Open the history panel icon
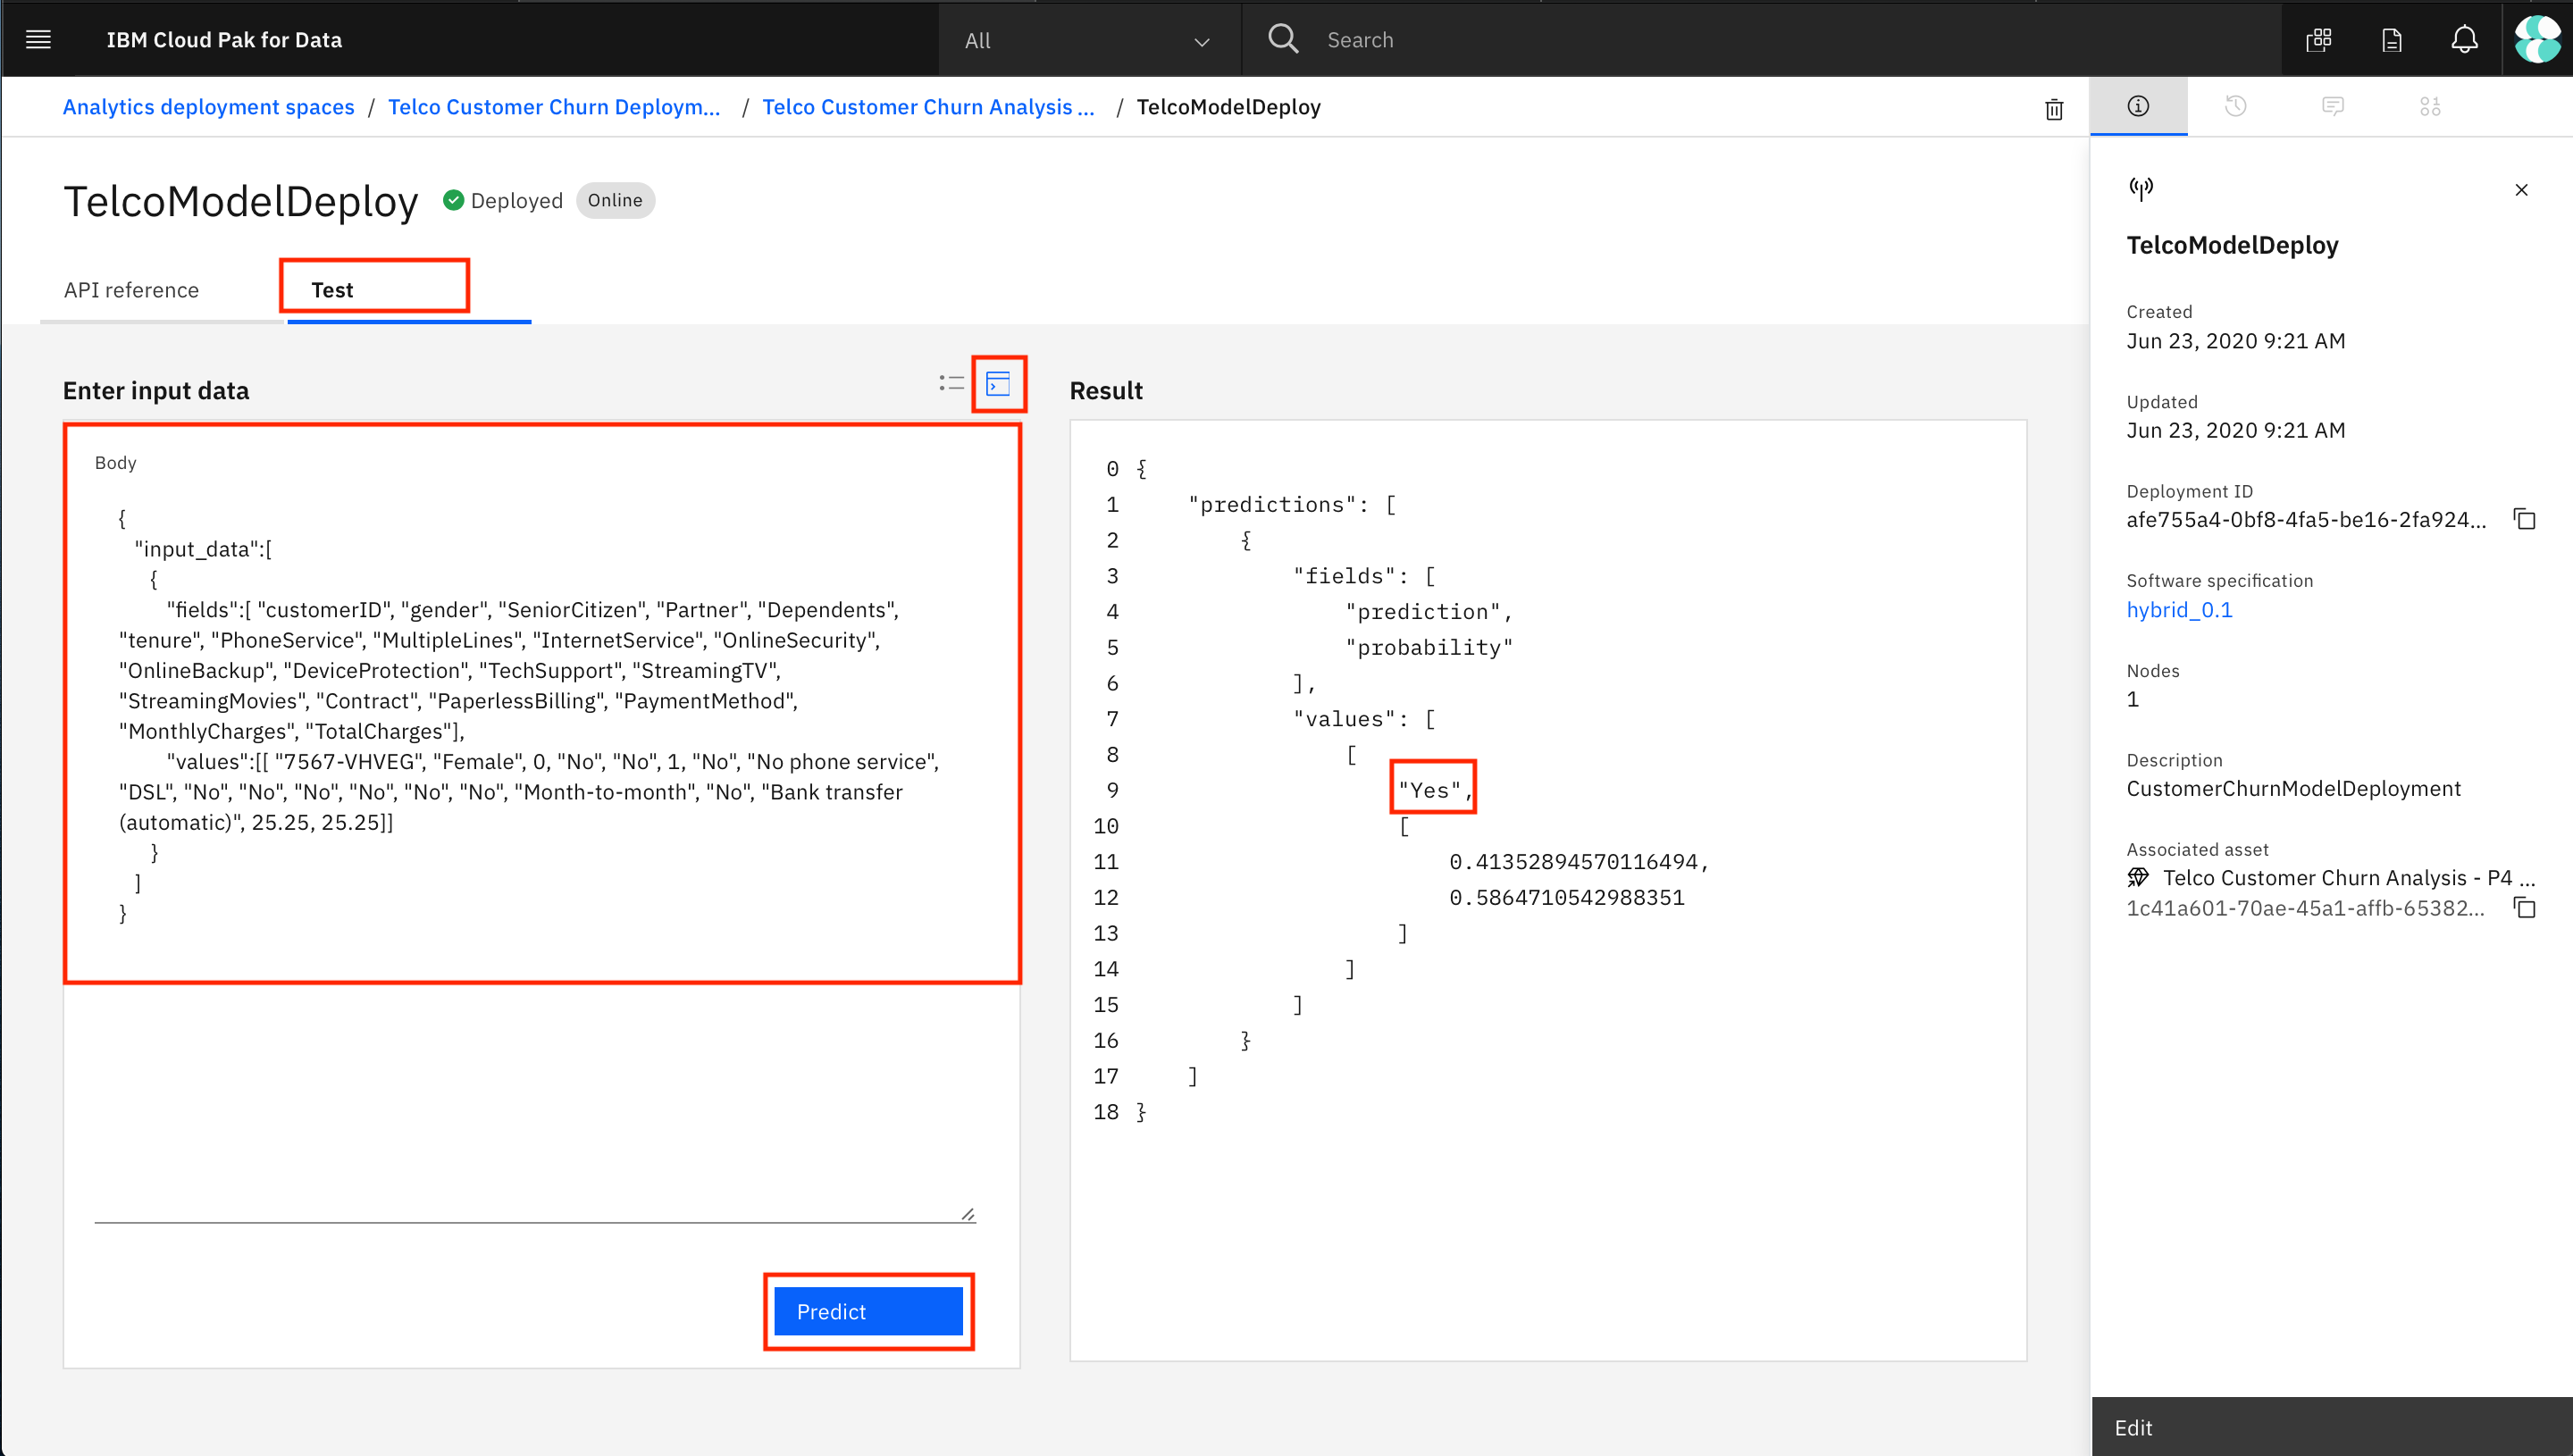 (2235, 106)
